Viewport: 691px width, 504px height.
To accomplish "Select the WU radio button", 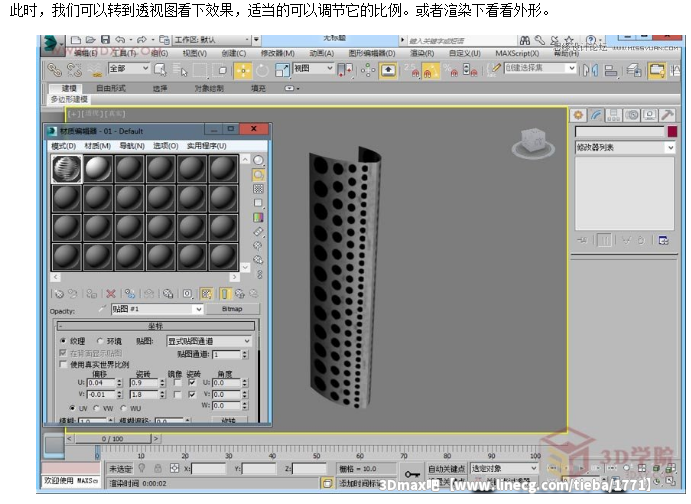I will [x=123, y=408].
